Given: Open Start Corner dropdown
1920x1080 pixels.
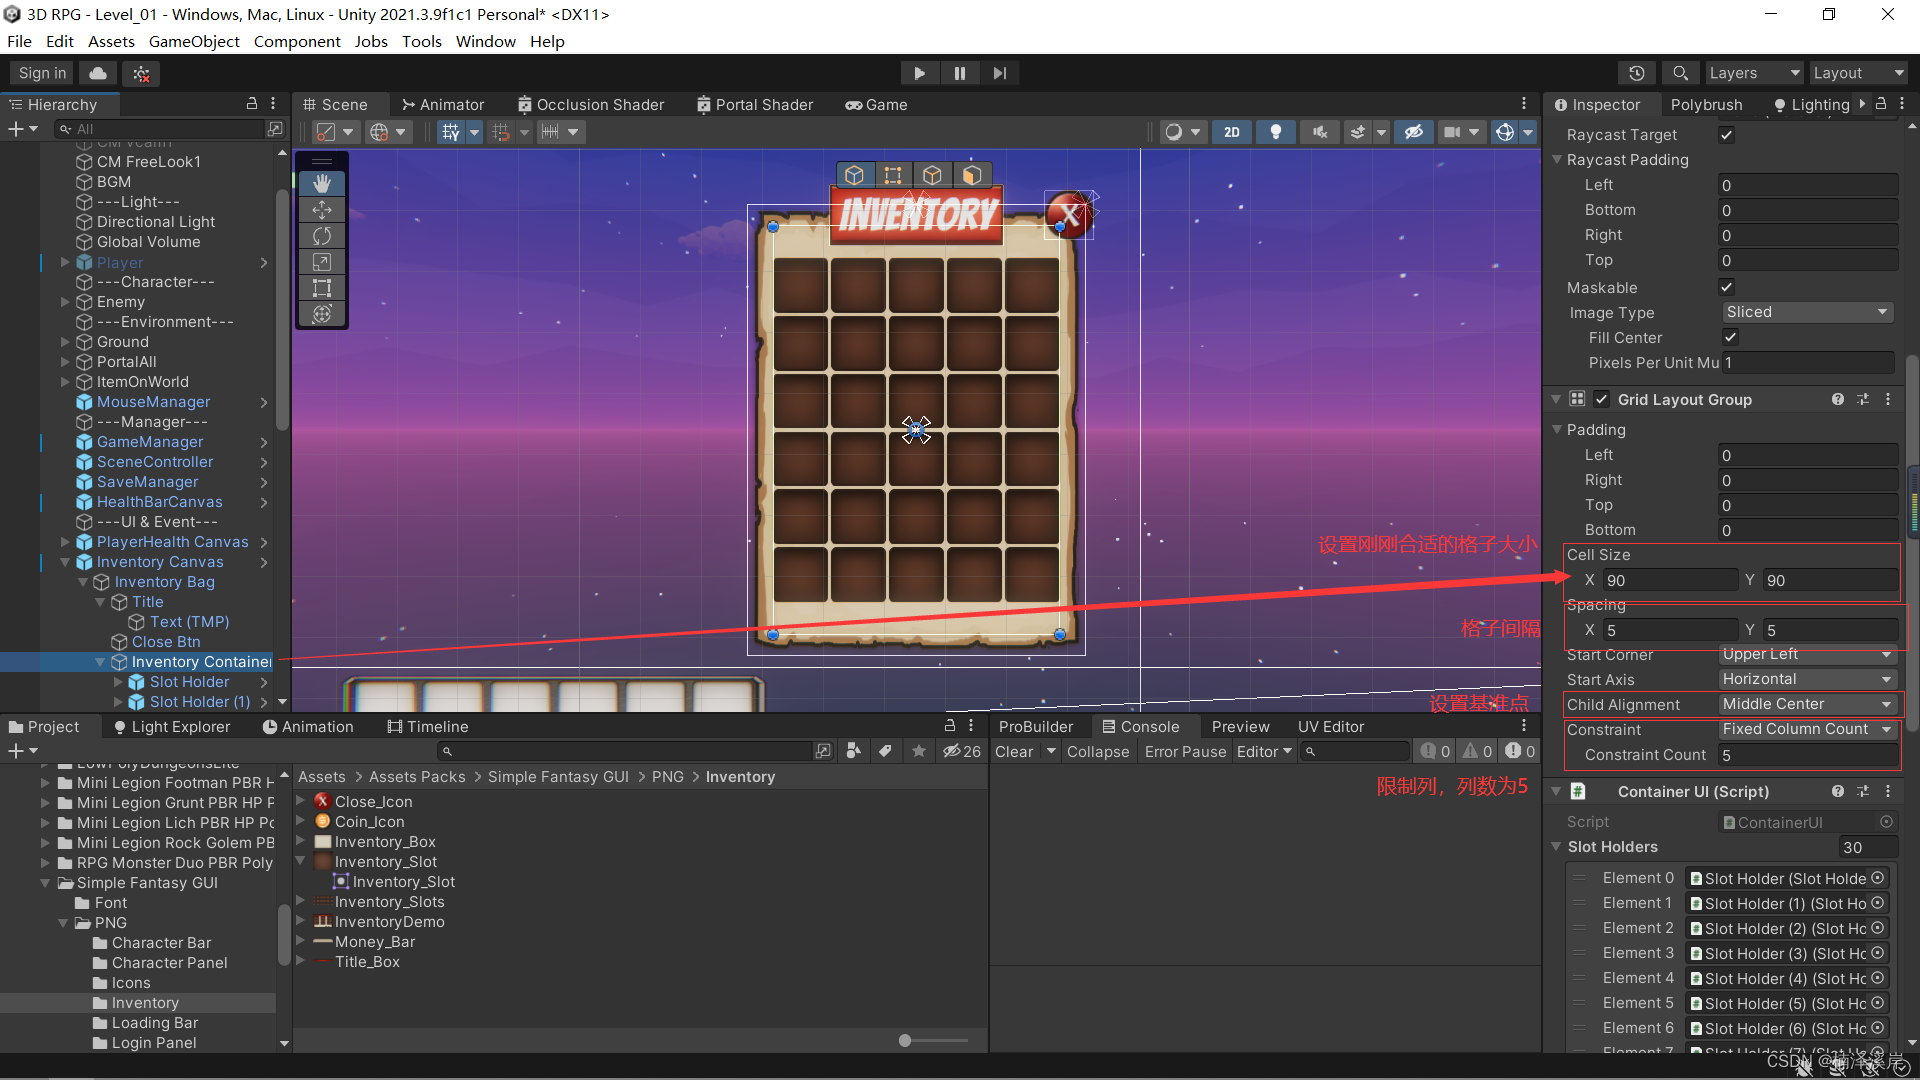Looking at the screenshot, I should pyautogui.click(x=1807, y=654).
